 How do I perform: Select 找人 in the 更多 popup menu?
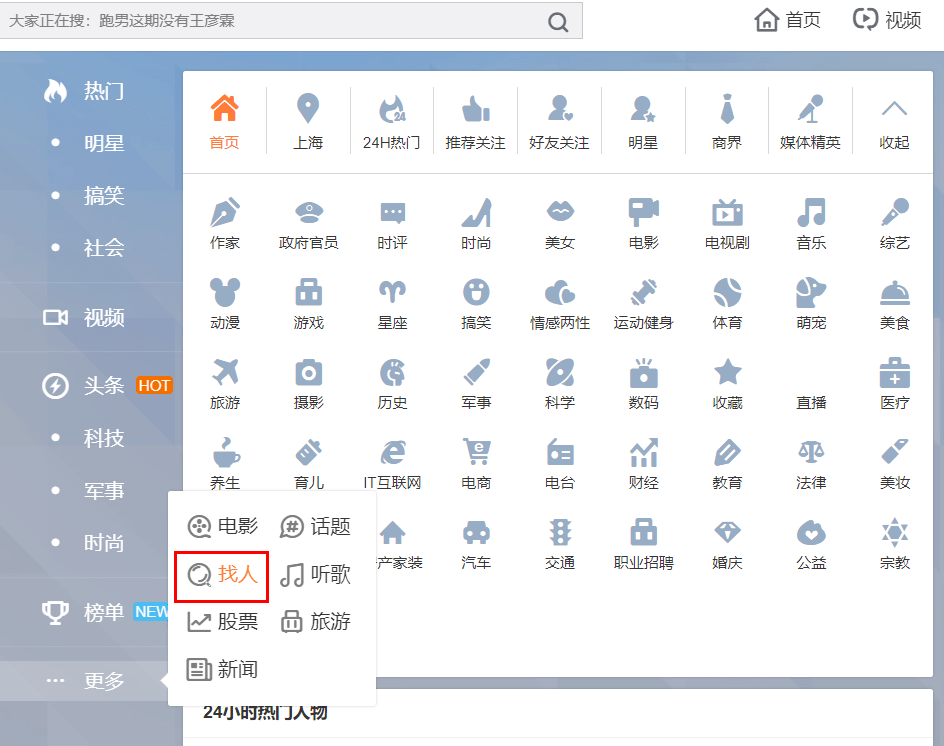tap(222, 574)
